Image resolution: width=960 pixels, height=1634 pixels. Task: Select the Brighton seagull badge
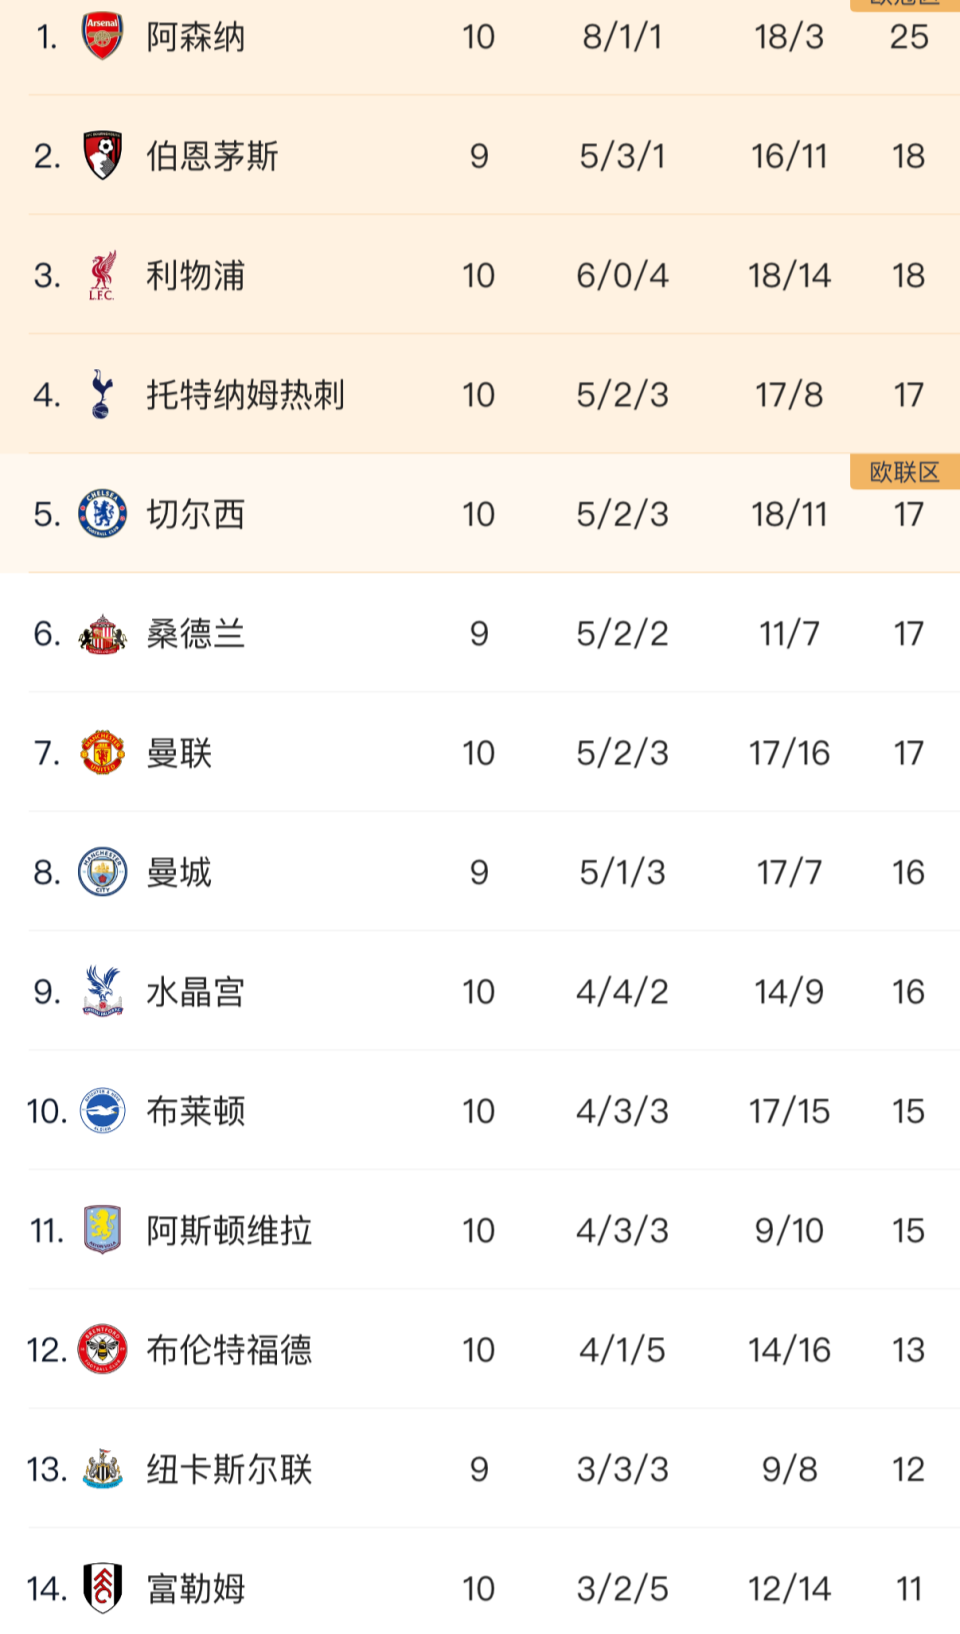(x=102, y=1110)
